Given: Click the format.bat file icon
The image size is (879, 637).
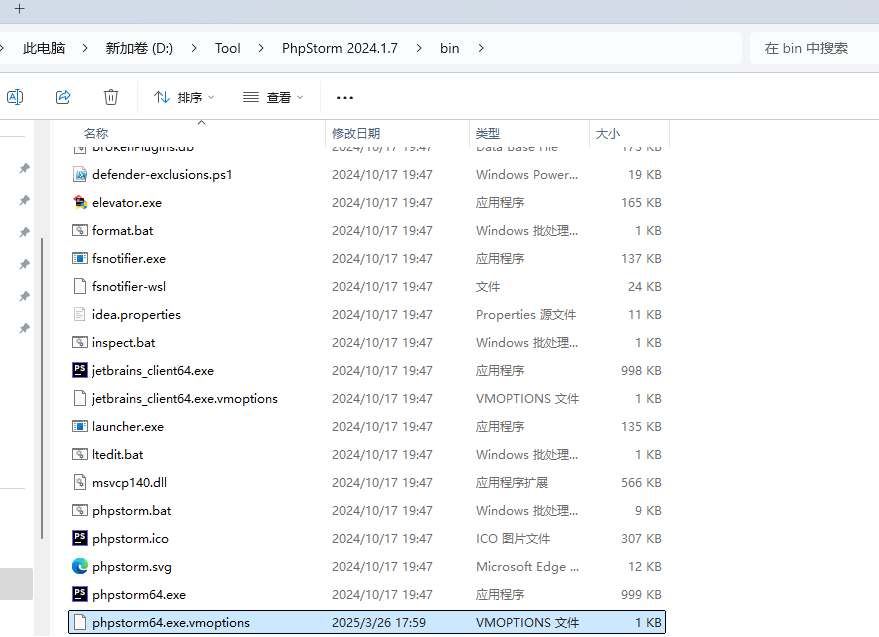Looking at the screenshot, I should (80, 230).
